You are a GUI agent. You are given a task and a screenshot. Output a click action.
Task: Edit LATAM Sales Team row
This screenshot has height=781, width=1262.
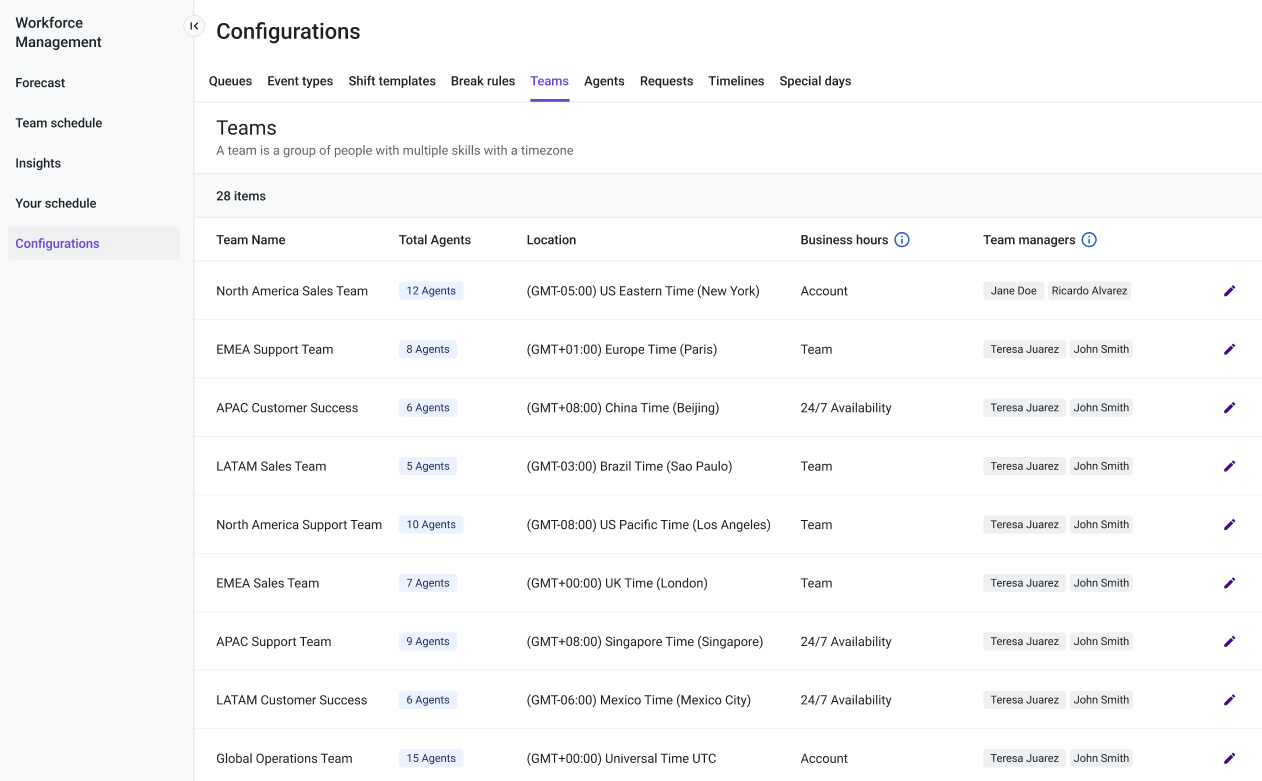(x=1229, y=466)
